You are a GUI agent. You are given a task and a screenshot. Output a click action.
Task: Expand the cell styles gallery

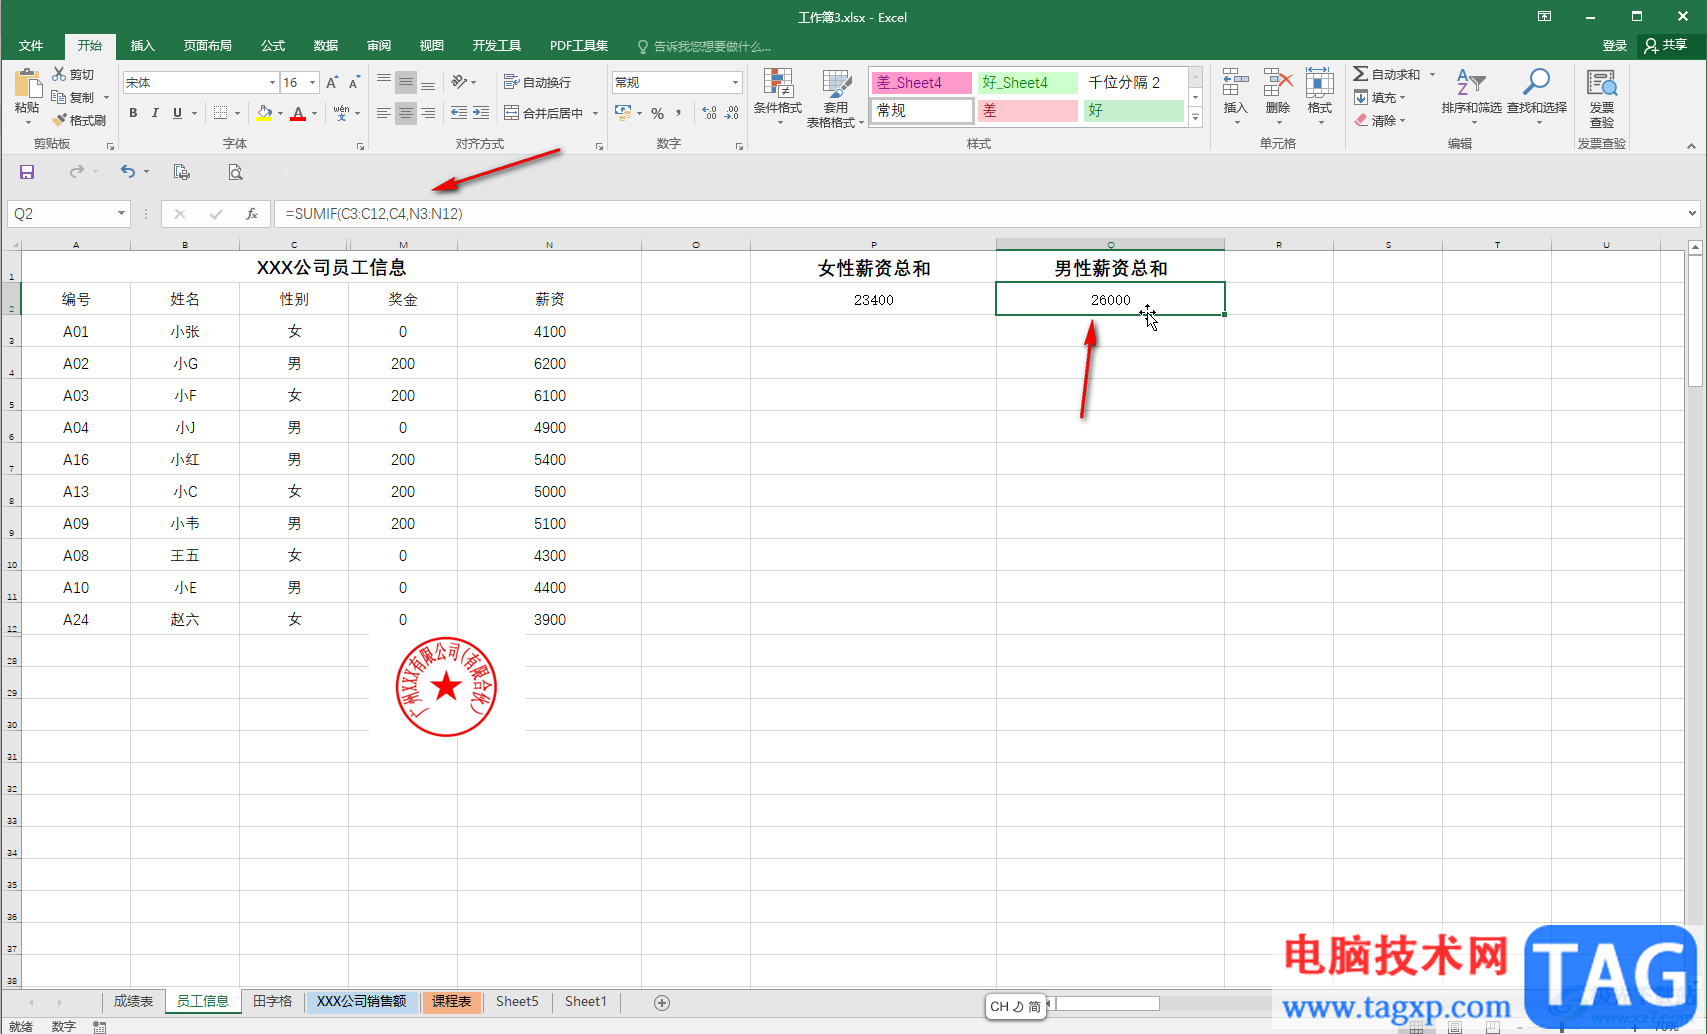point(1196,117)
